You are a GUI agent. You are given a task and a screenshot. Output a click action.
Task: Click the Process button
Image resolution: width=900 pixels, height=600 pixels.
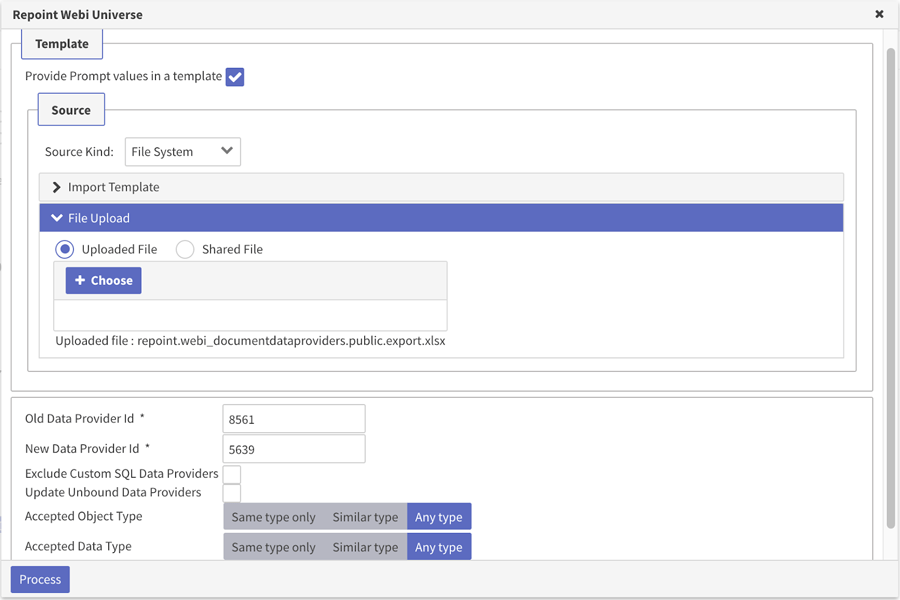click(39, 579)
